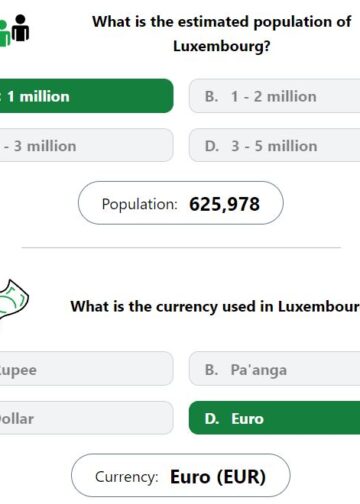
Task: Click the green person figure in the population icon
Action: pos(5,33)
